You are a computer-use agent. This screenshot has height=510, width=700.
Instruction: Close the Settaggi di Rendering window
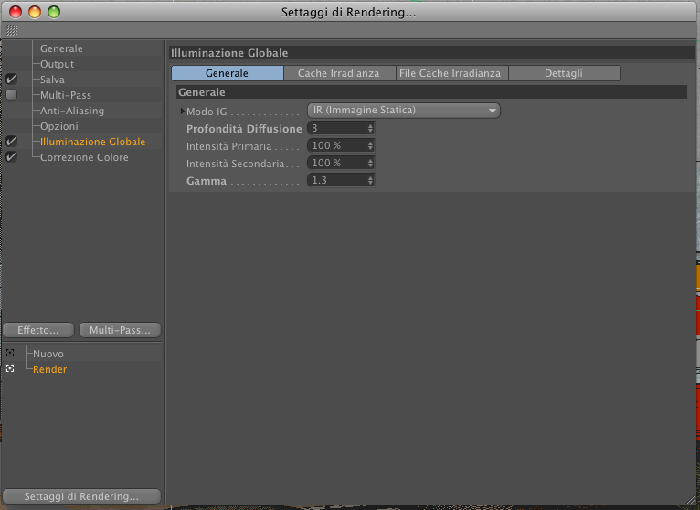click(x=16, y=12)
